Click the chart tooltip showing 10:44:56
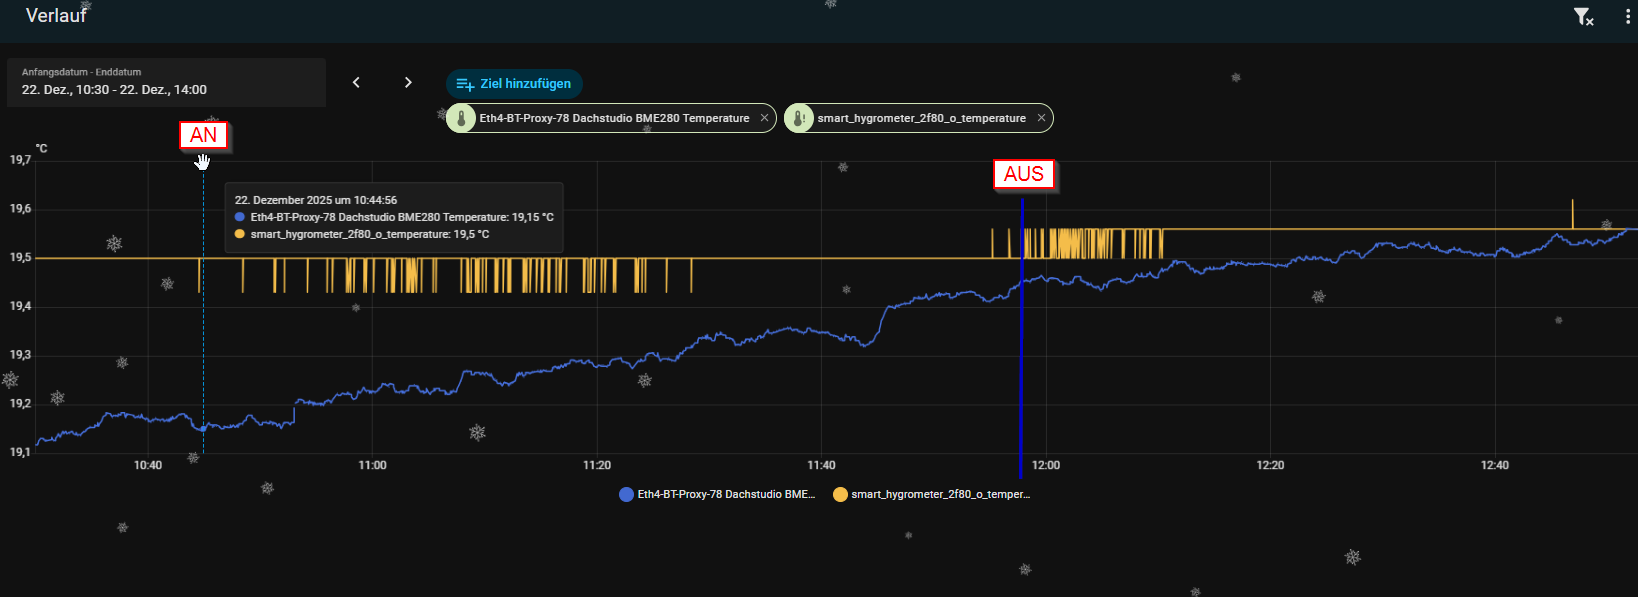Viewport: 1638px width, 597px height. coord(393,217)
